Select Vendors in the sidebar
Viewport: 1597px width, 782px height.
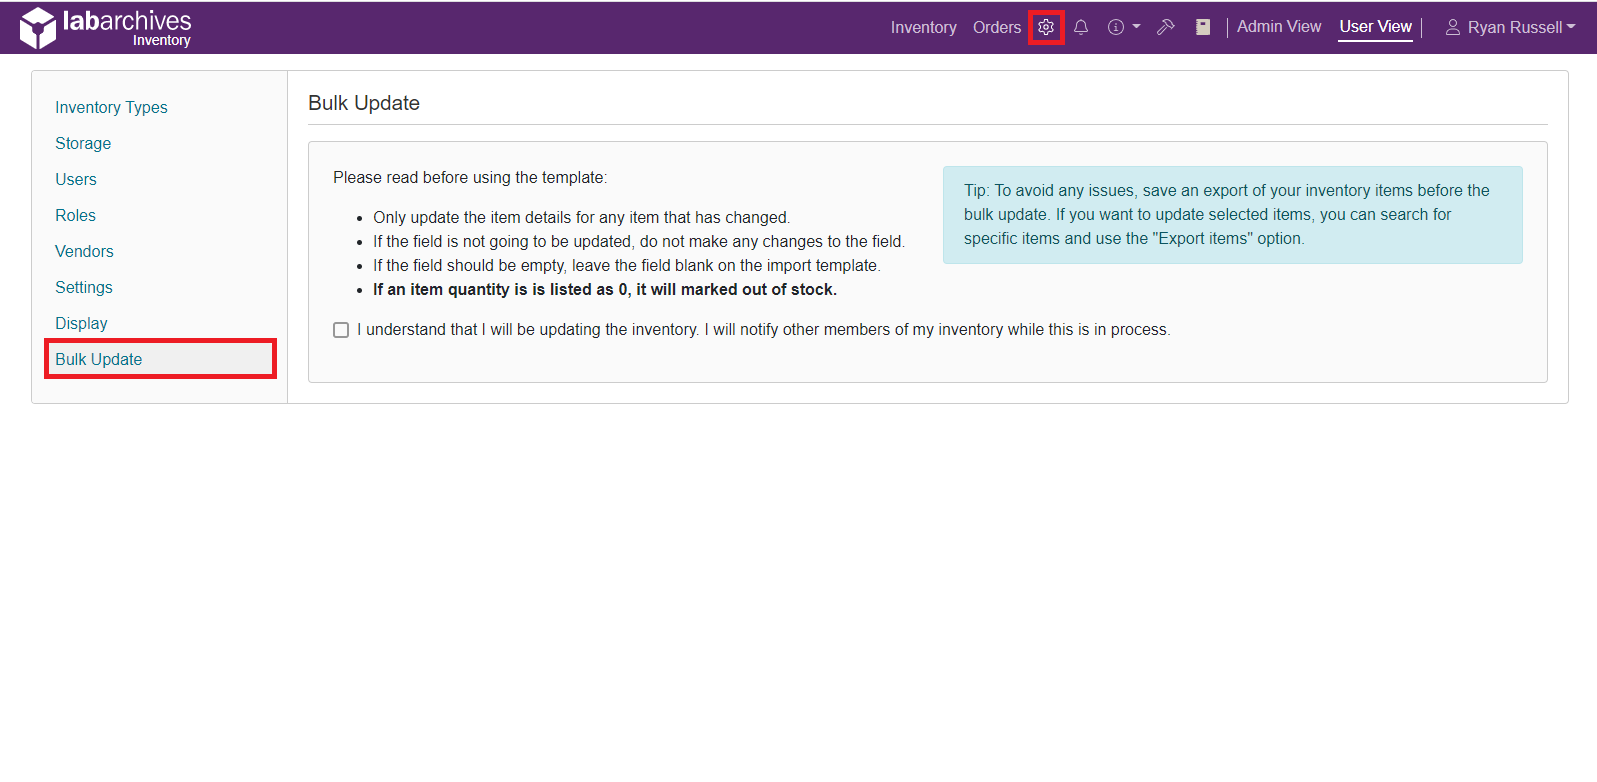pos(84,251)
